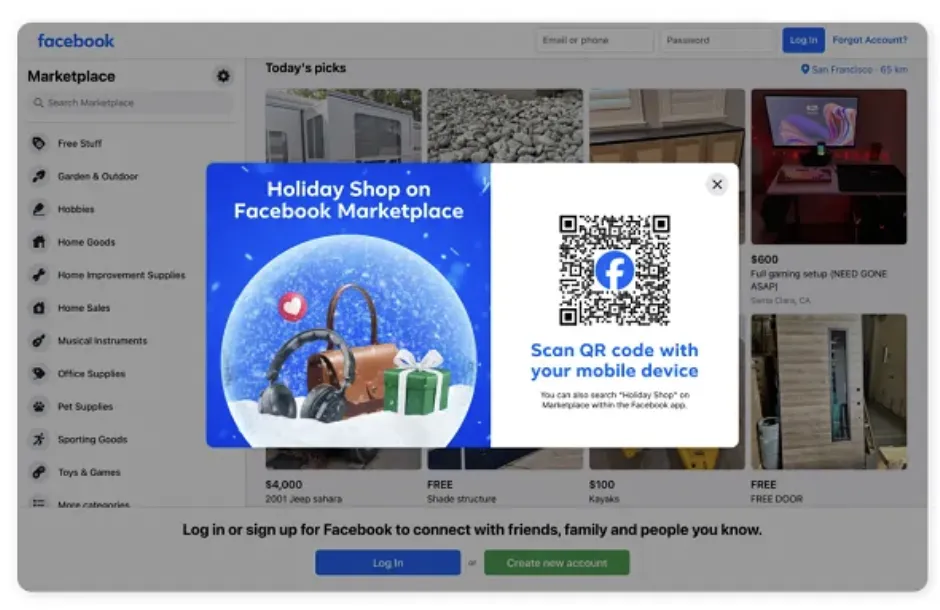Close the Holiday Shop popup
The image size is (940, 610).
(x=716, y=184)
